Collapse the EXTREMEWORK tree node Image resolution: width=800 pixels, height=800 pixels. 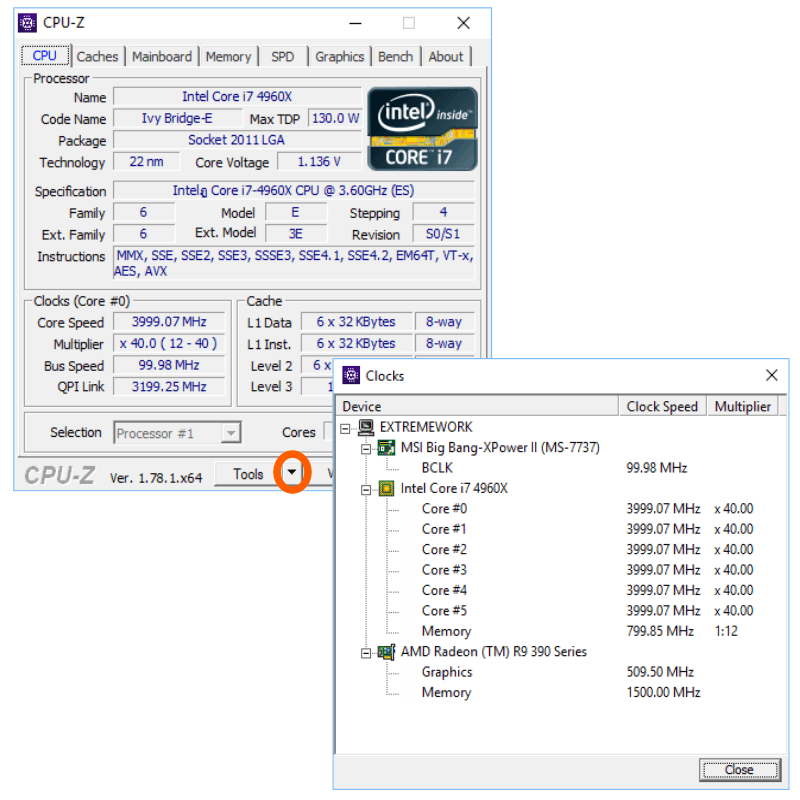346,428
